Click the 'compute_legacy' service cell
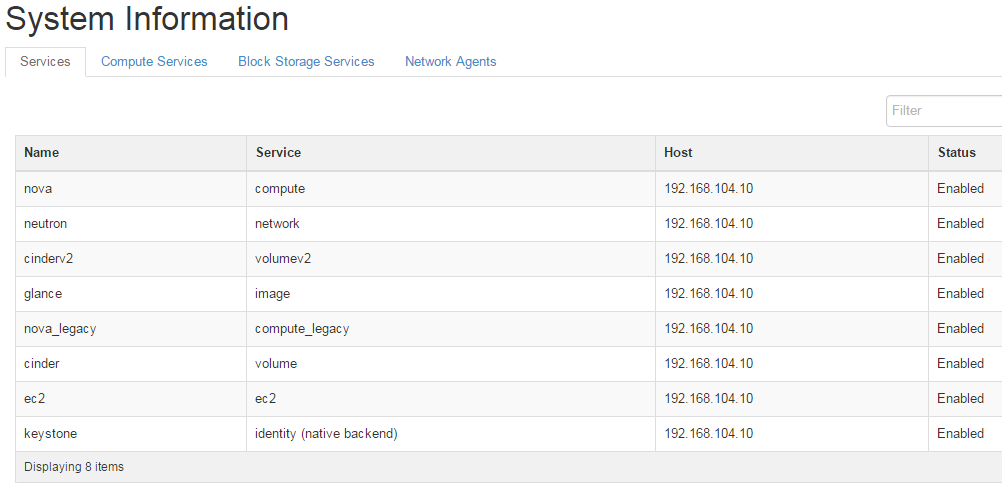1002x489 pixels. click(x=451, y=329)
